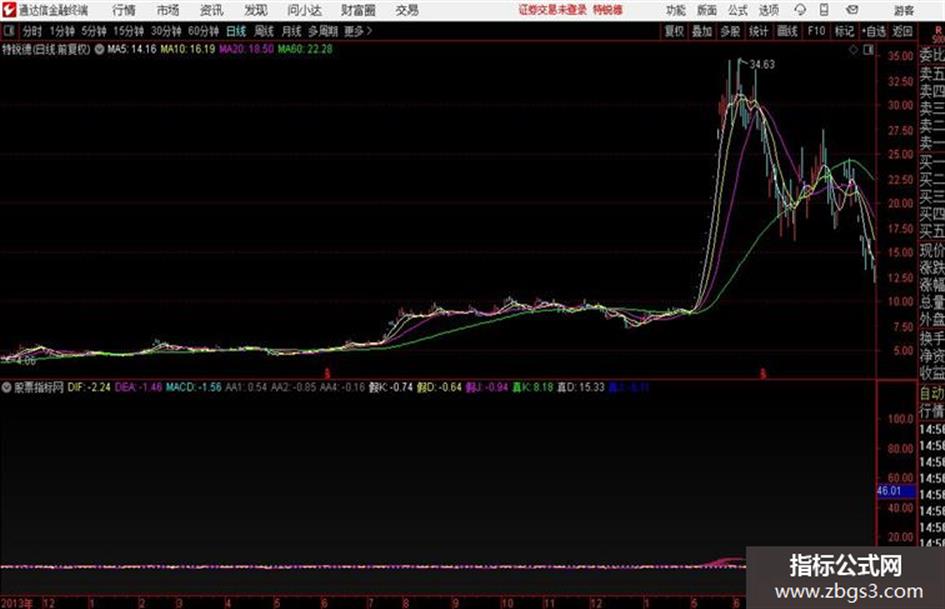Click the 多股 multi-stock button
This screenshot has height=609, width=945.
coord(730,31)
